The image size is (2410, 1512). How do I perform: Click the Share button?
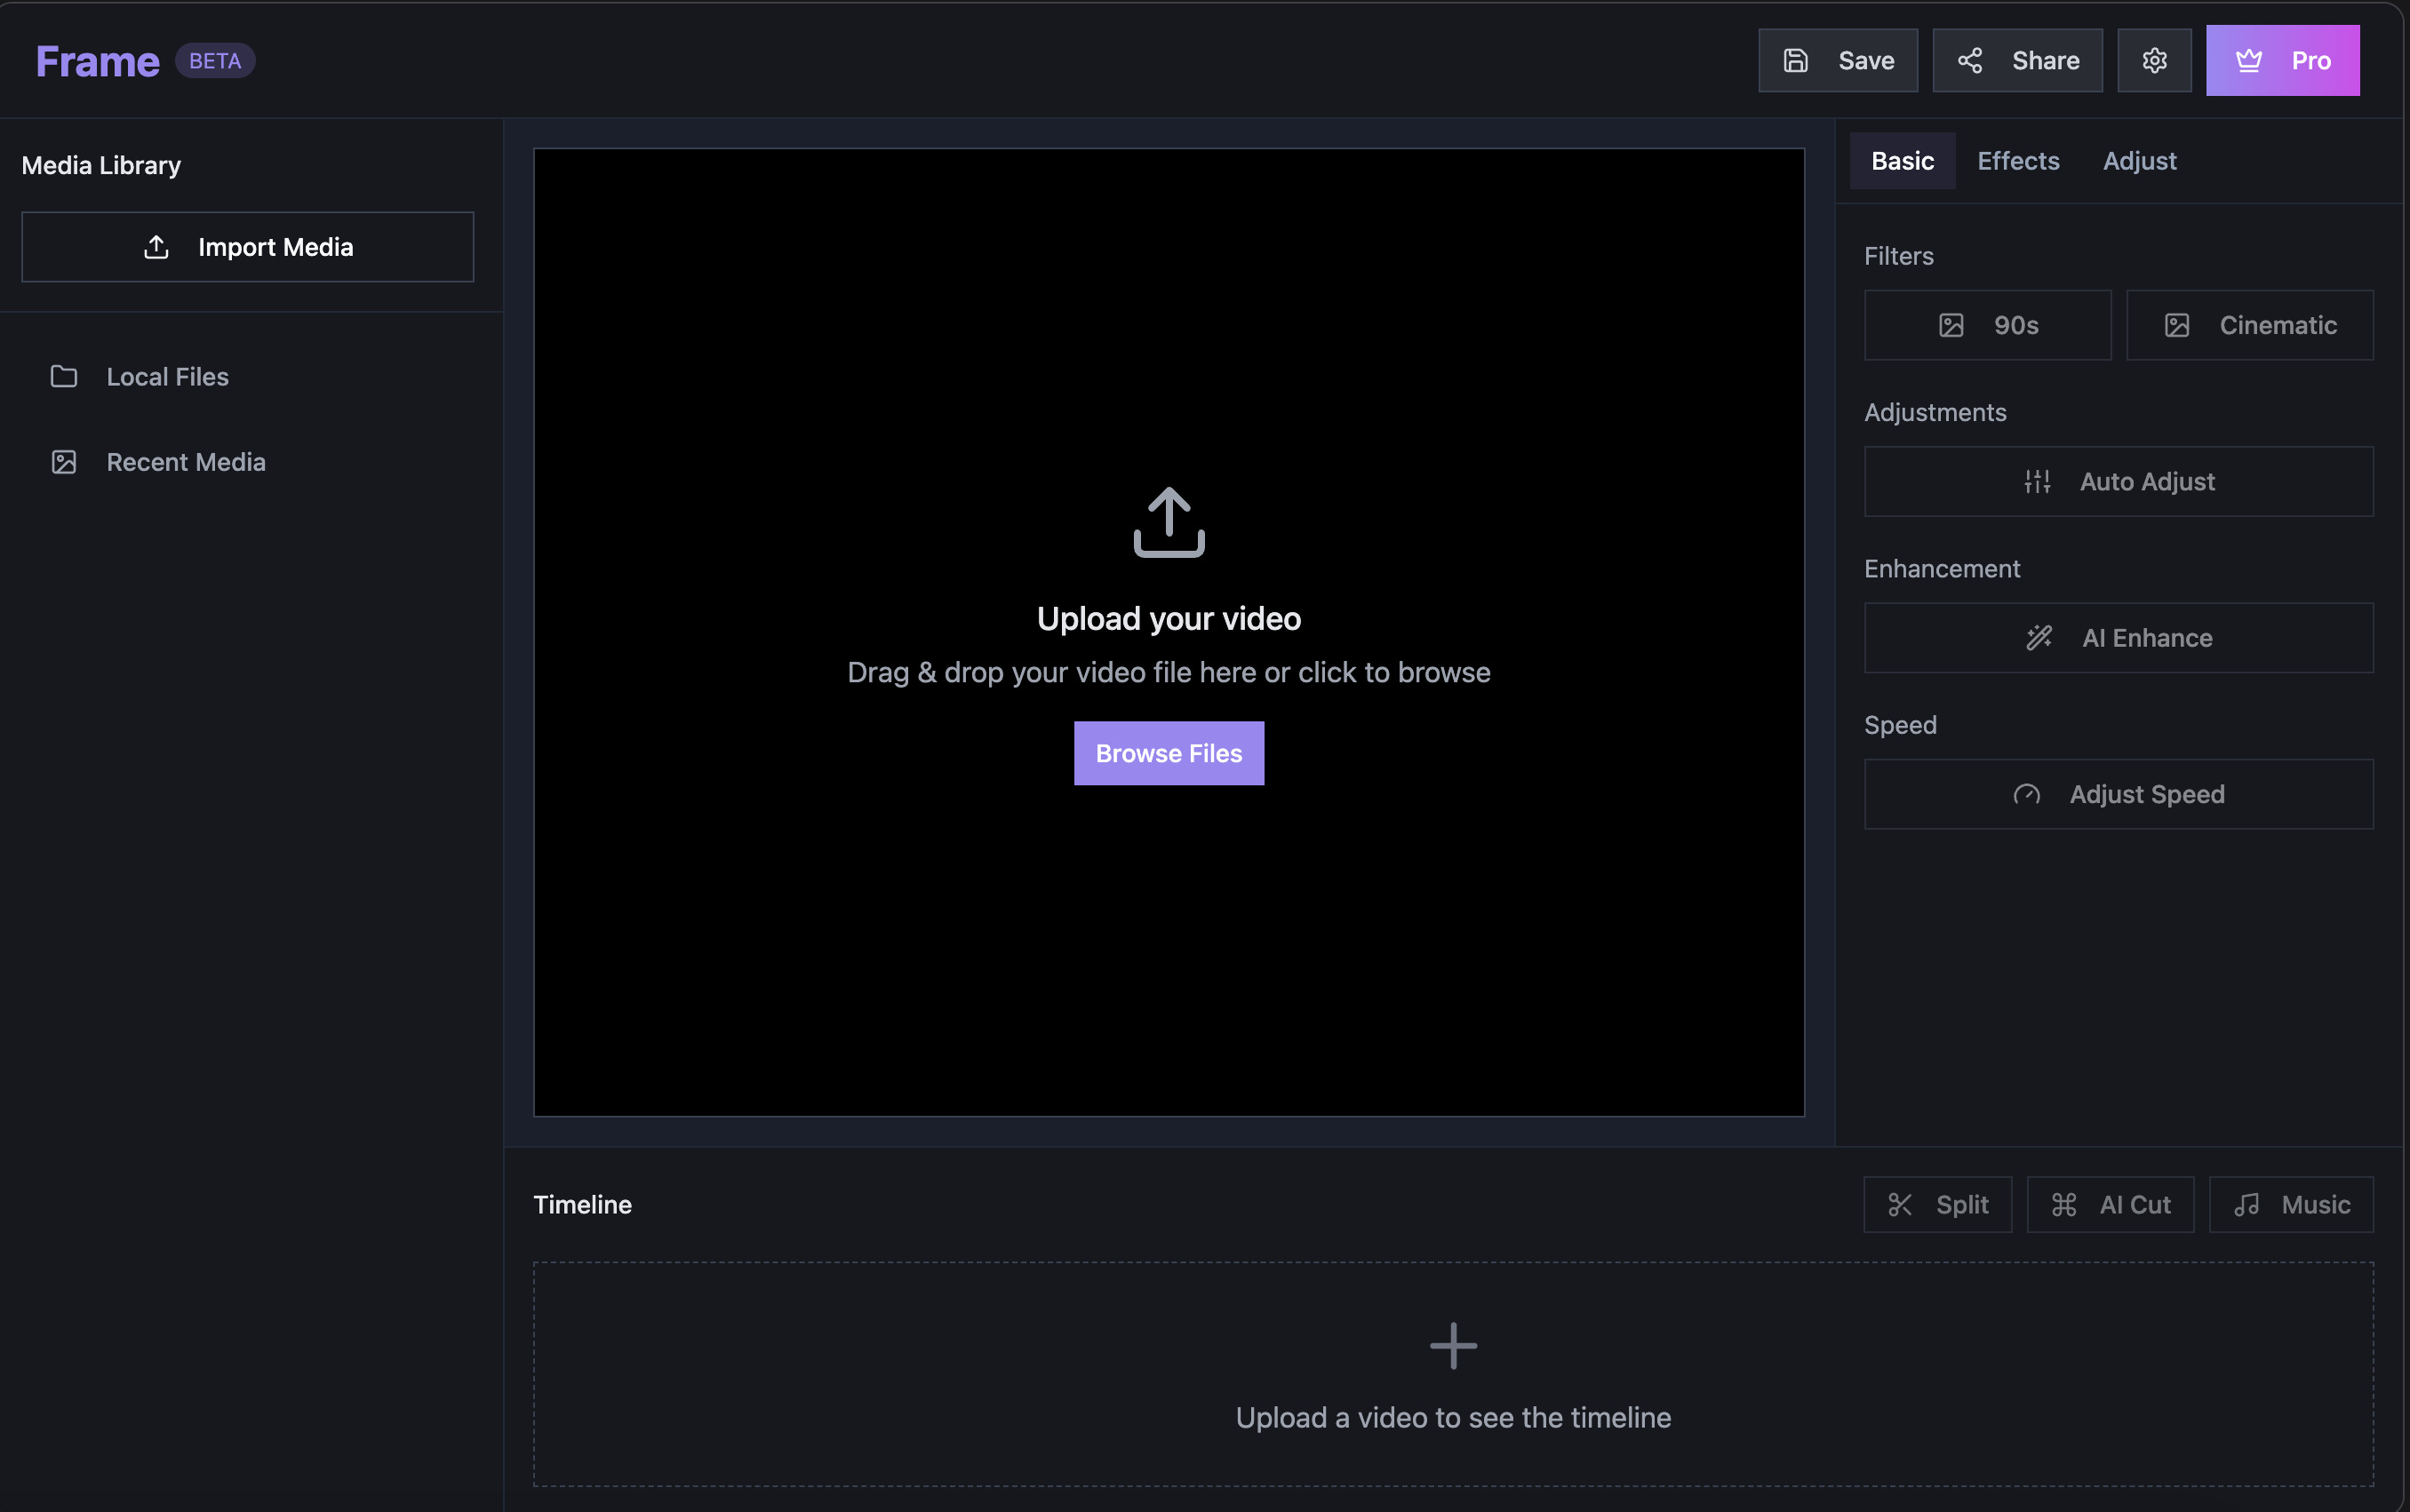[2017, 61]
